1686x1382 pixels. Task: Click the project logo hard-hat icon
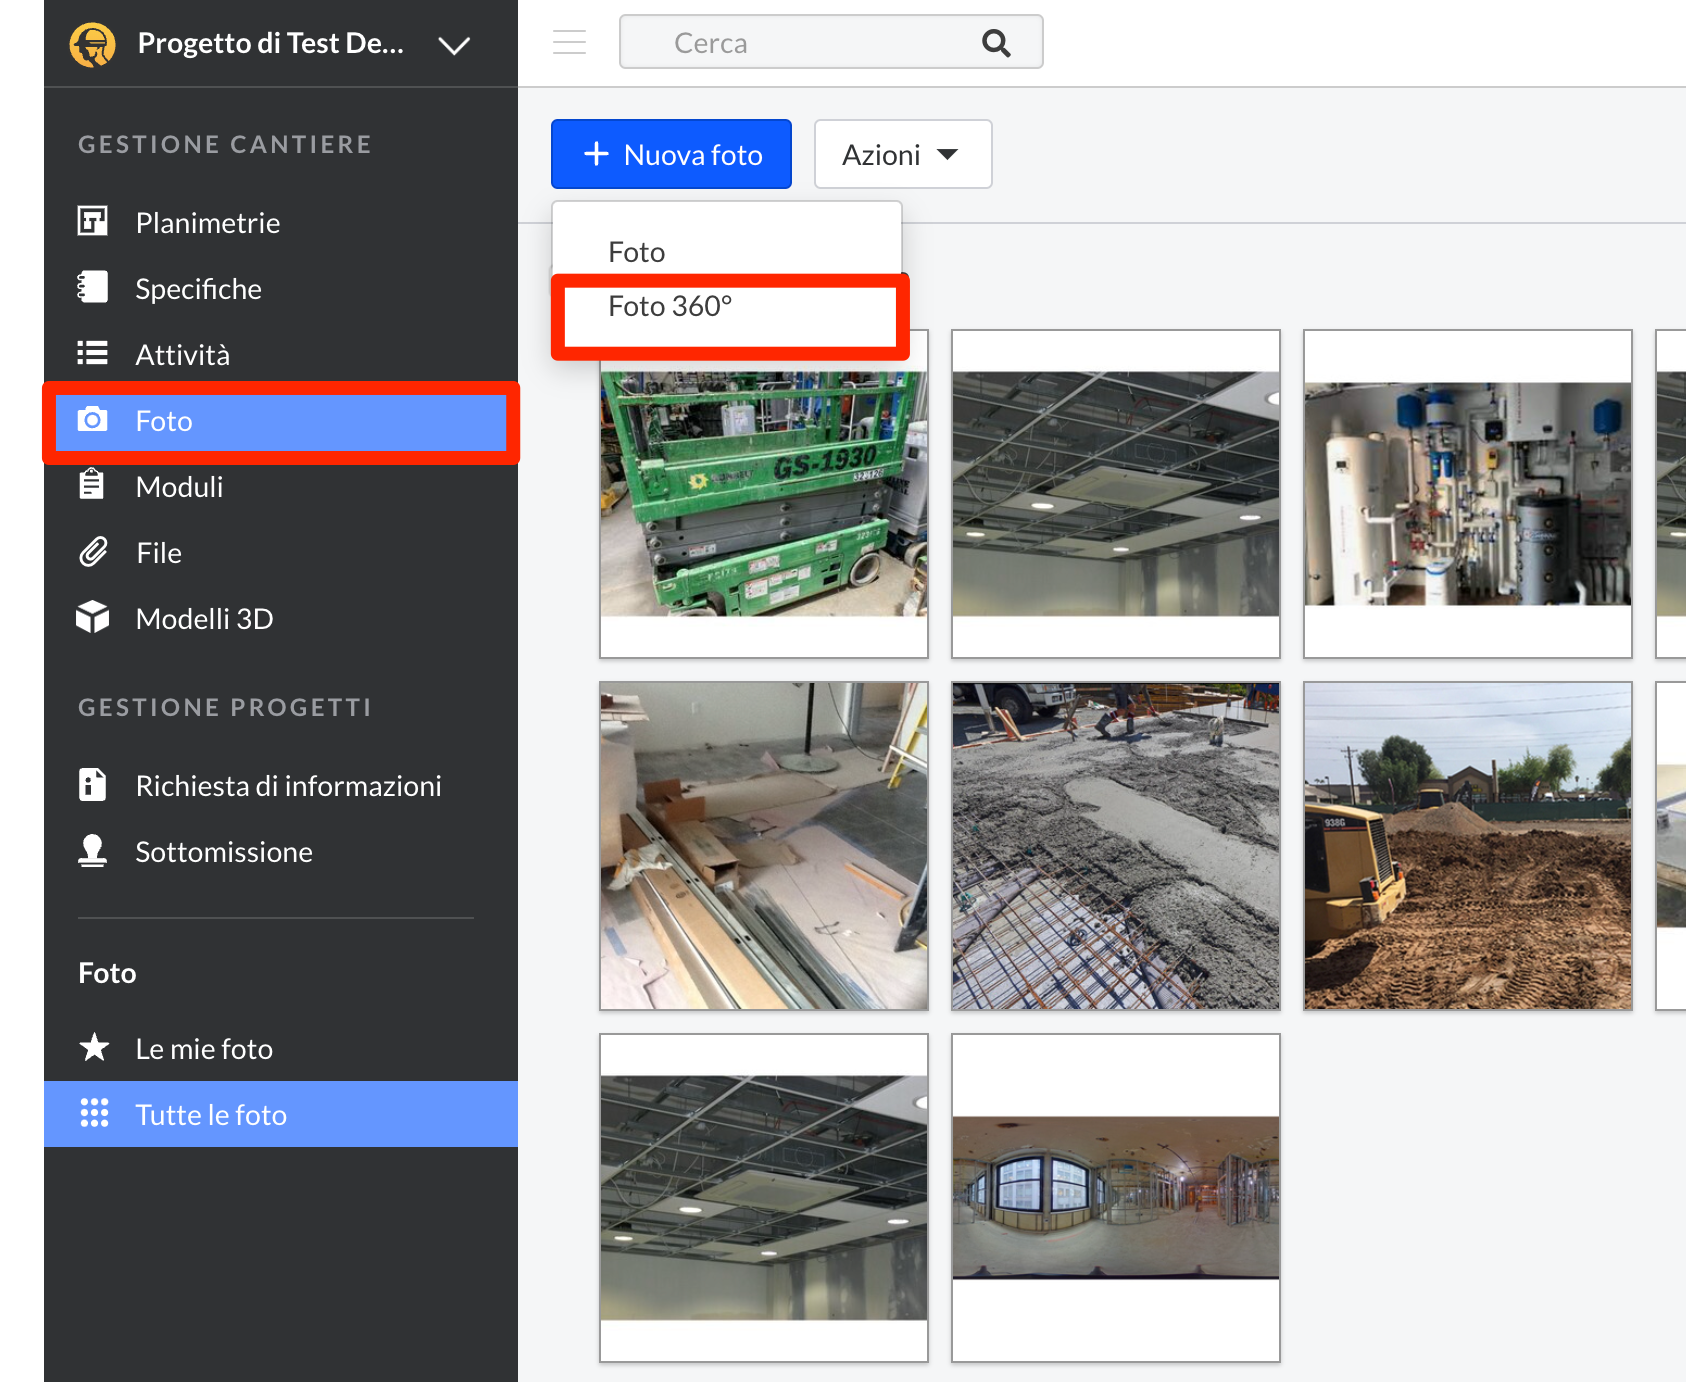(x=92, y=44)
